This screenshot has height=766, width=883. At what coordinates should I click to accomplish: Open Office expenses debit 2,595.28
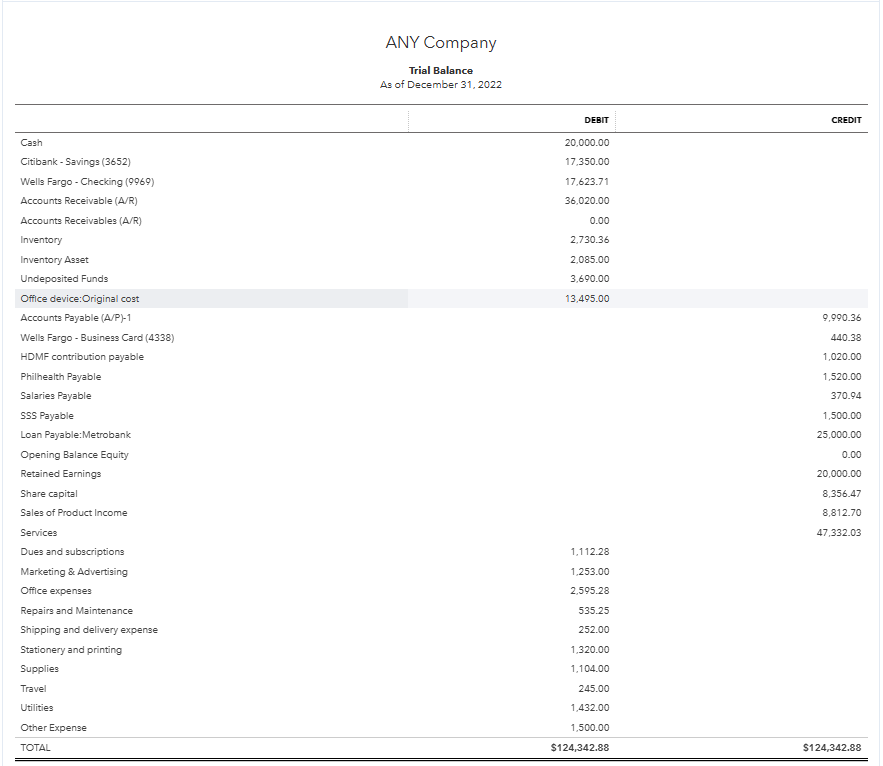coord(590,591)
